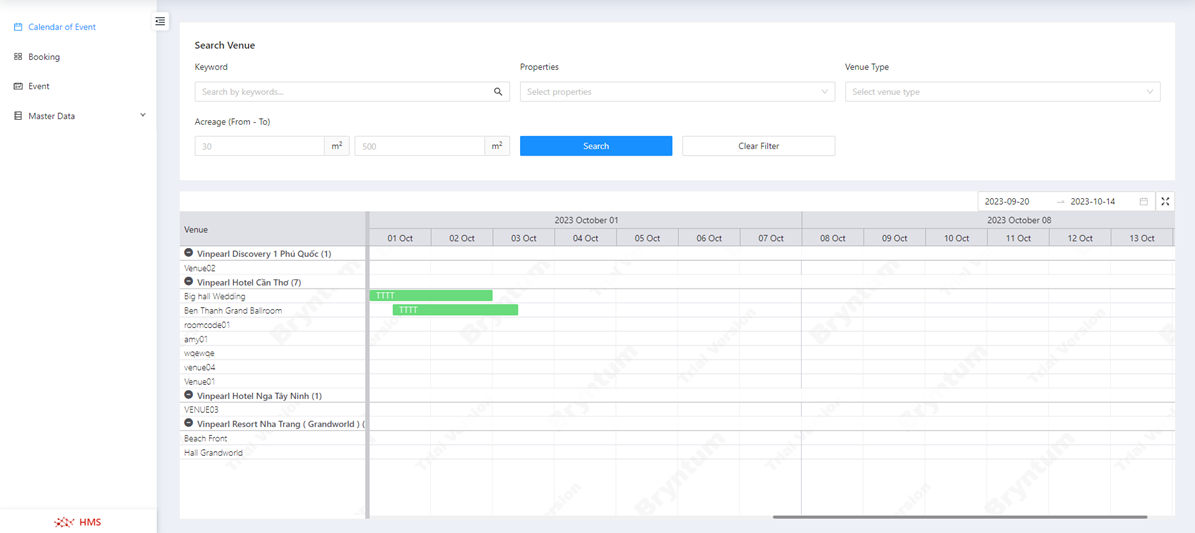
Task: Go to Event section in sidebar
Action: point(39,87)
